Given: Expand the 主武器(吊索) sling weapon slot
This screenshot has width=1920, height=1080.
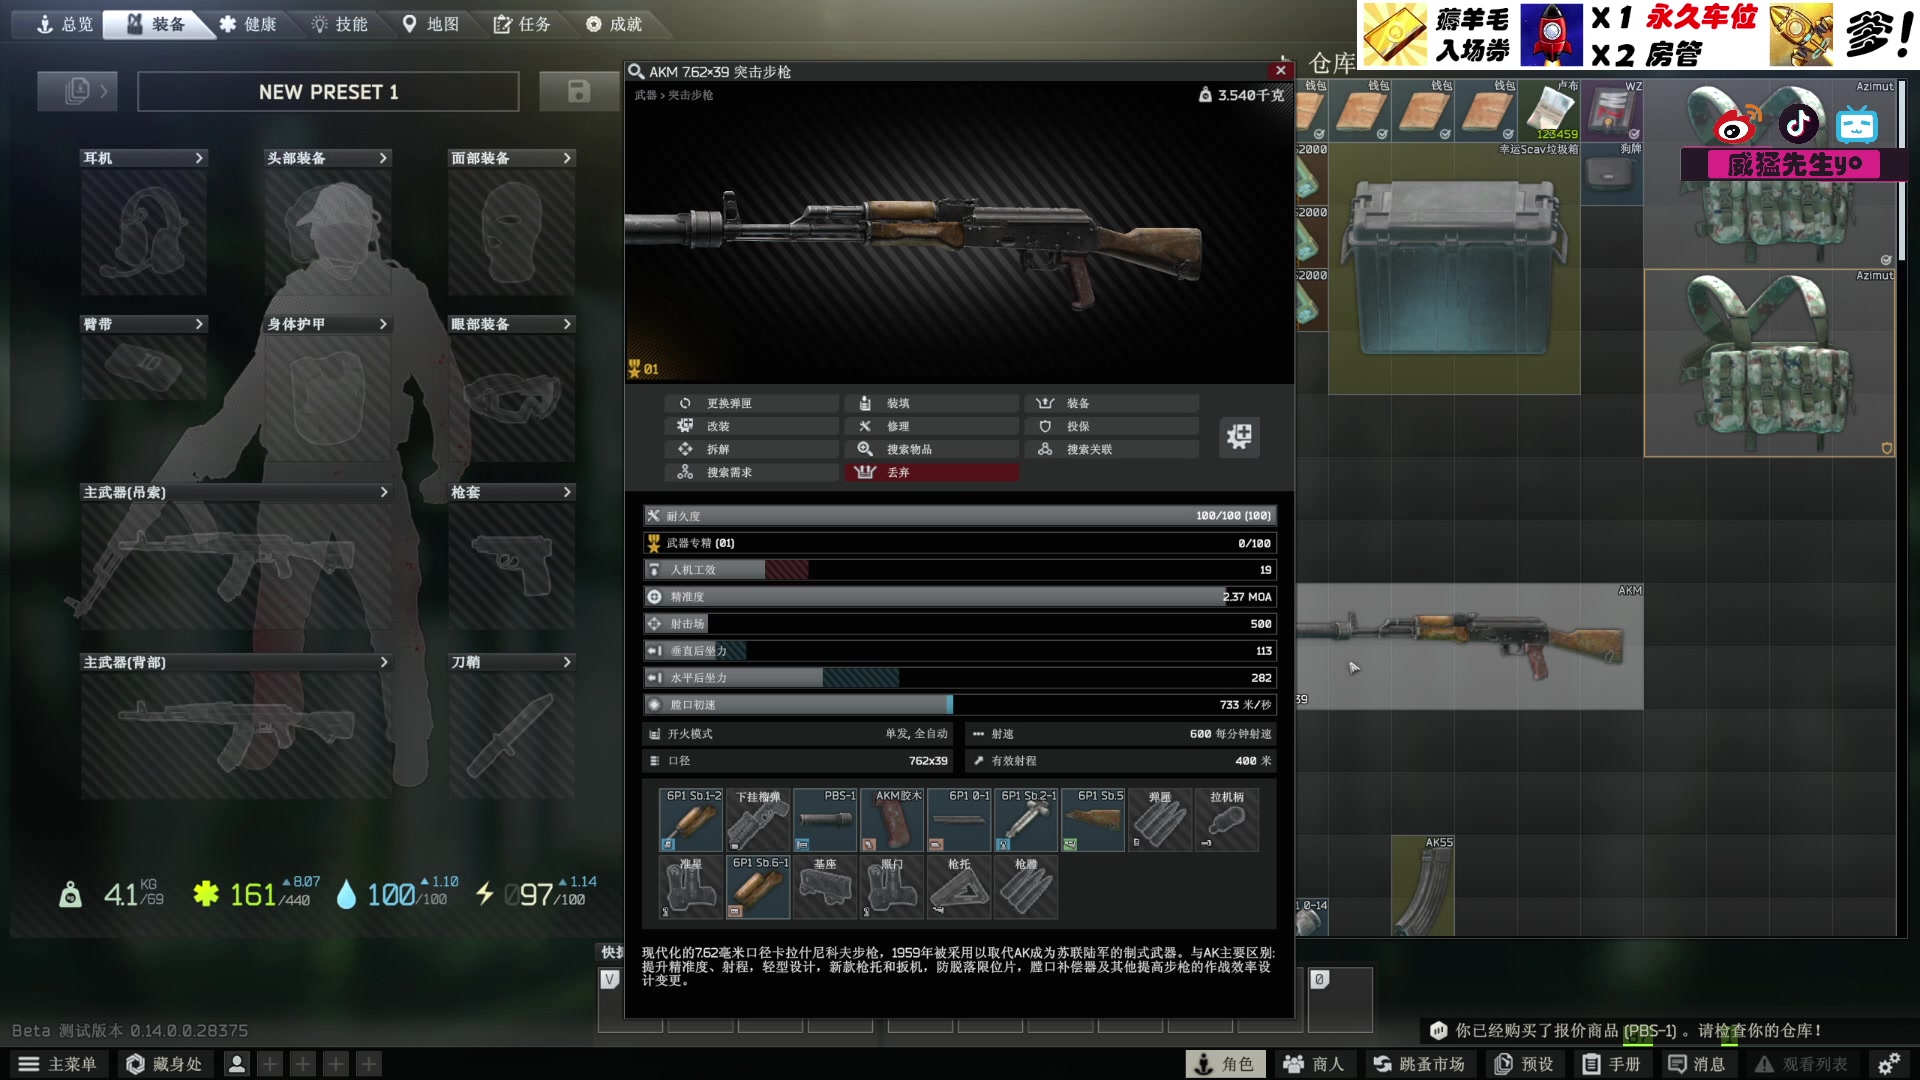Looking at the screenshot, I should (236, 492).
